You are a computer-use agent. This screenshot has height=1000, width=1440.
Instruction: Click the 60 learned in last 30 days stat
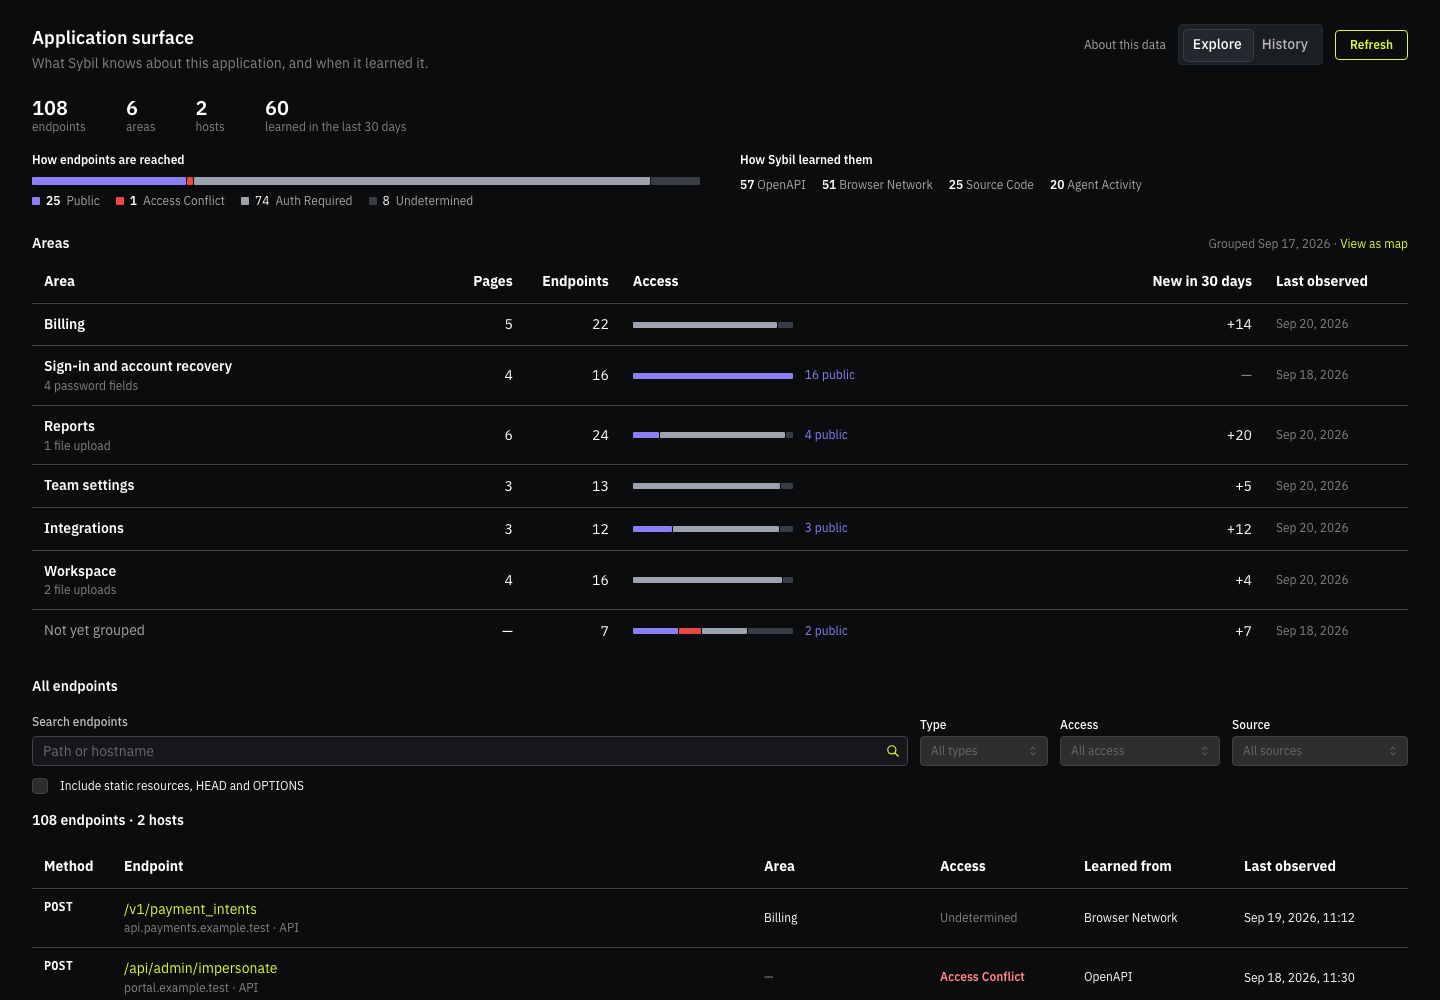tap(335, 116)
